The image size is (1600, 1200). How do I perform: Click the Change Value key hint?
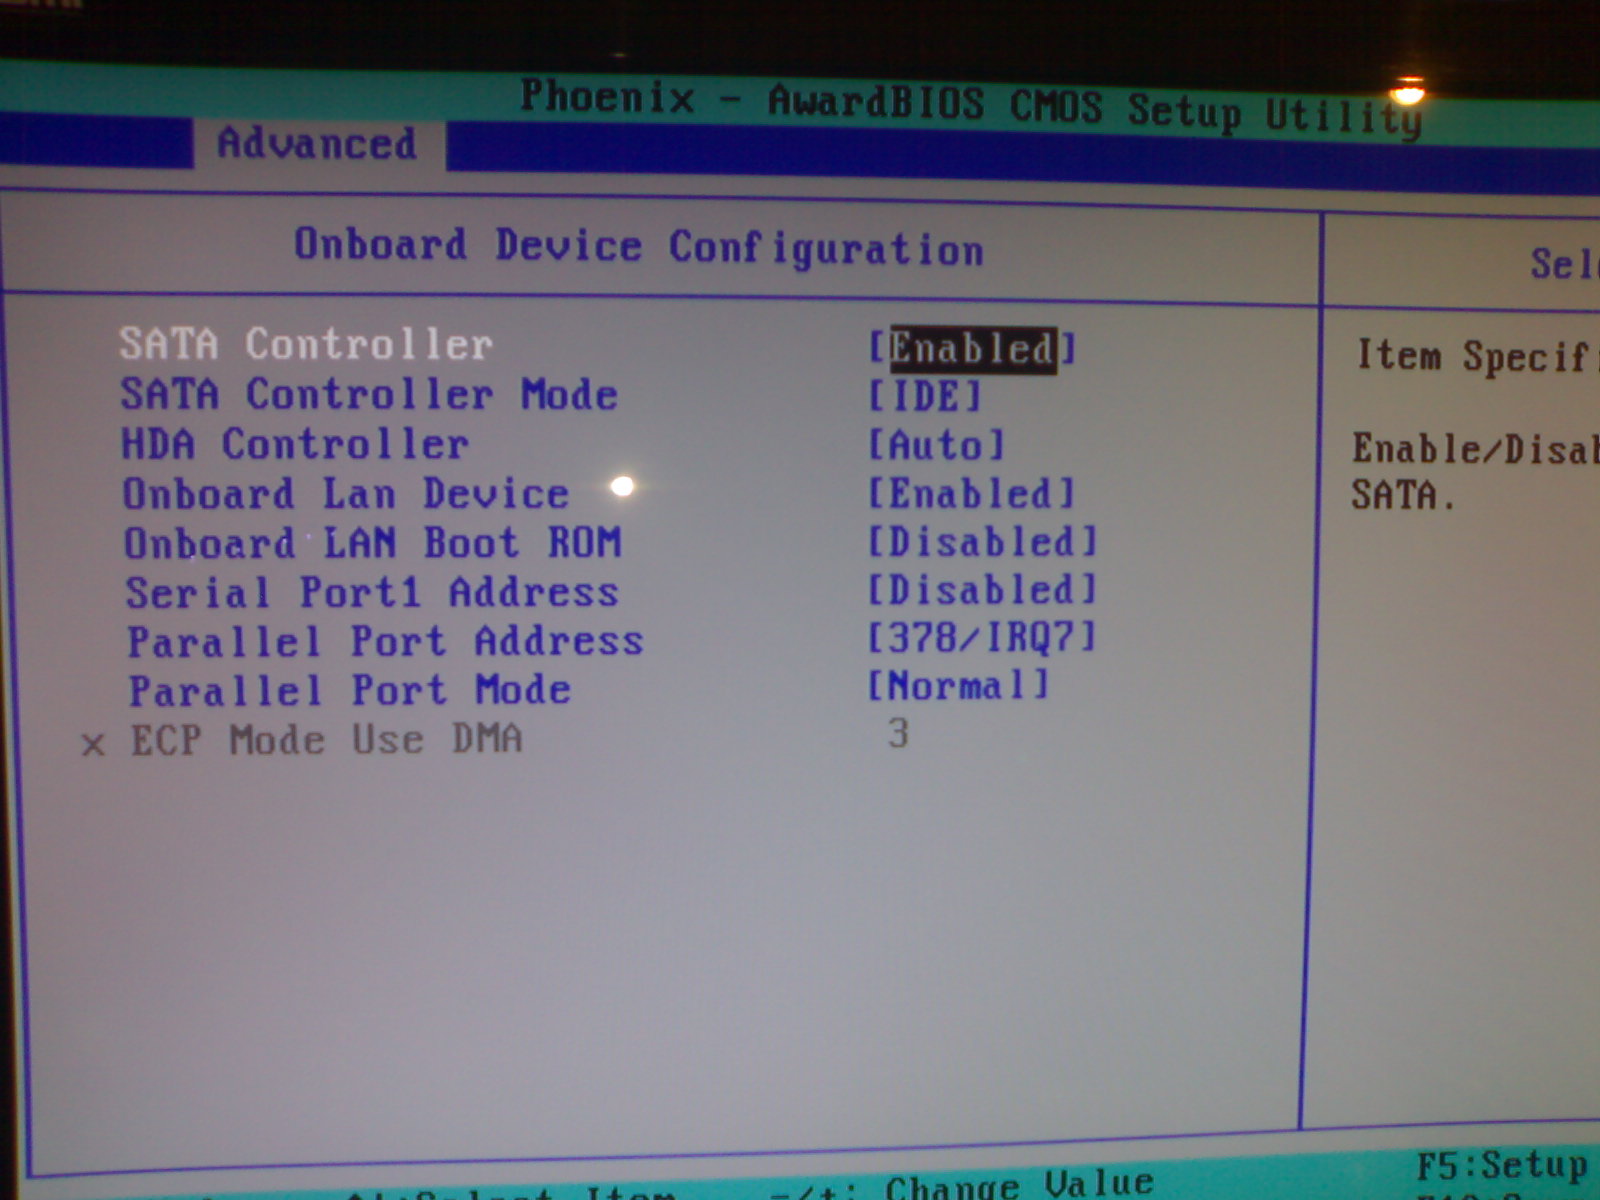click(1019, 1186)
